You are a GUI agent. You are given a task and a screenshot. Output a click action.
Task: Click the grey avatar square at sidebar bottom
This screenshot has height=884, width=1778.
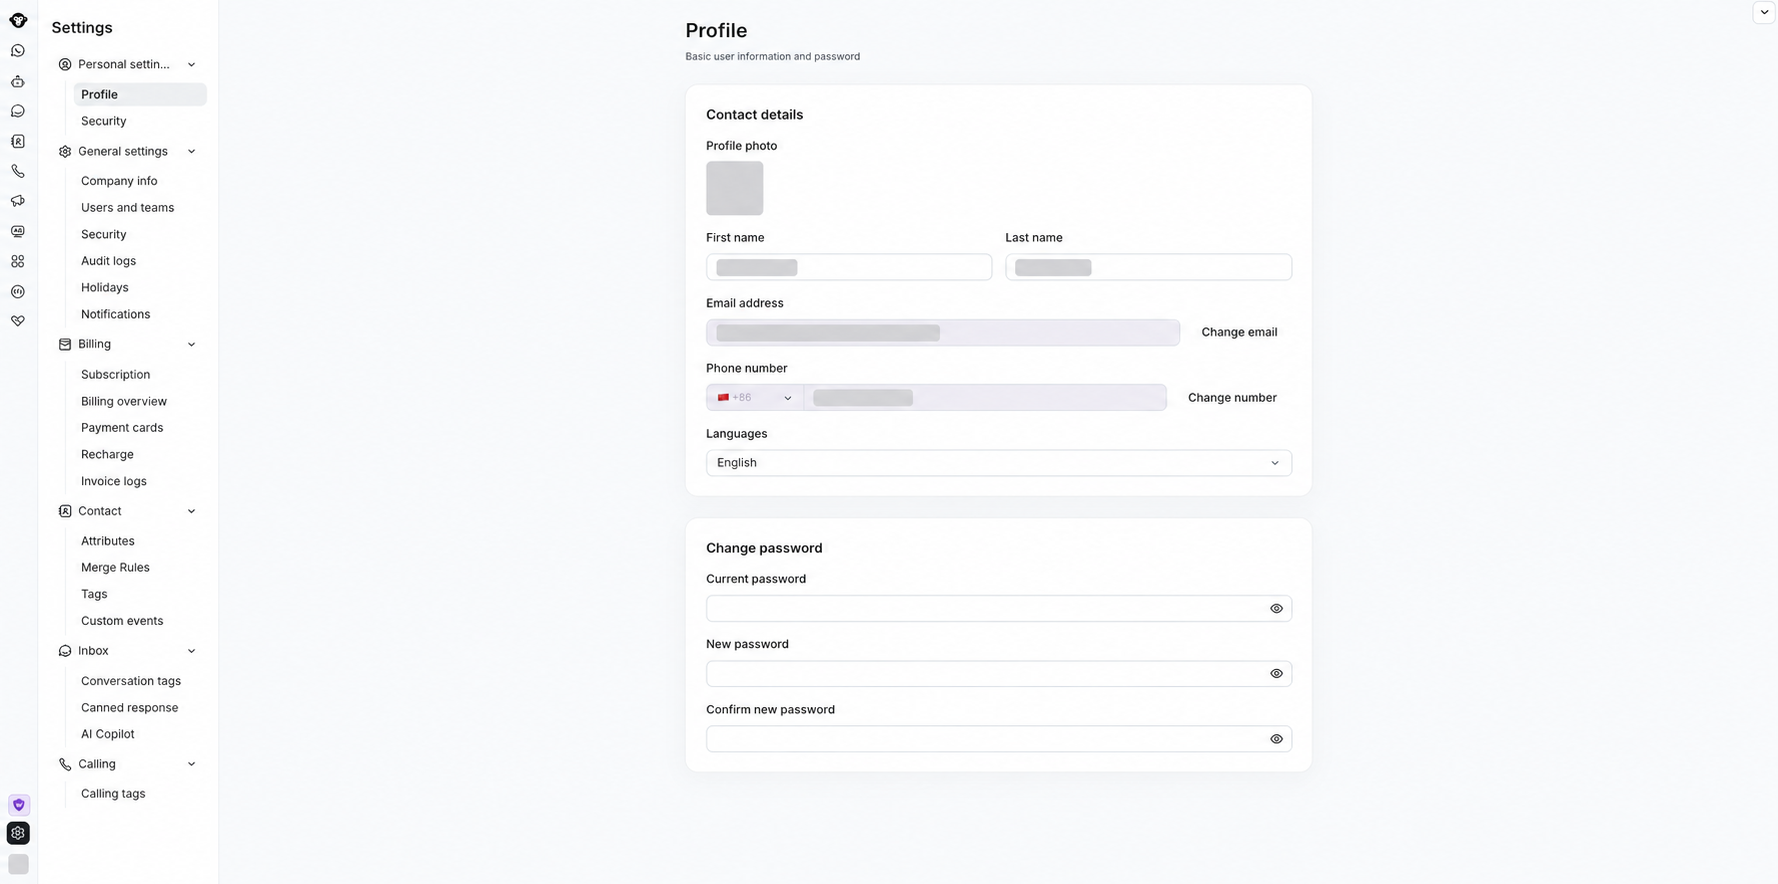[18, 864]
